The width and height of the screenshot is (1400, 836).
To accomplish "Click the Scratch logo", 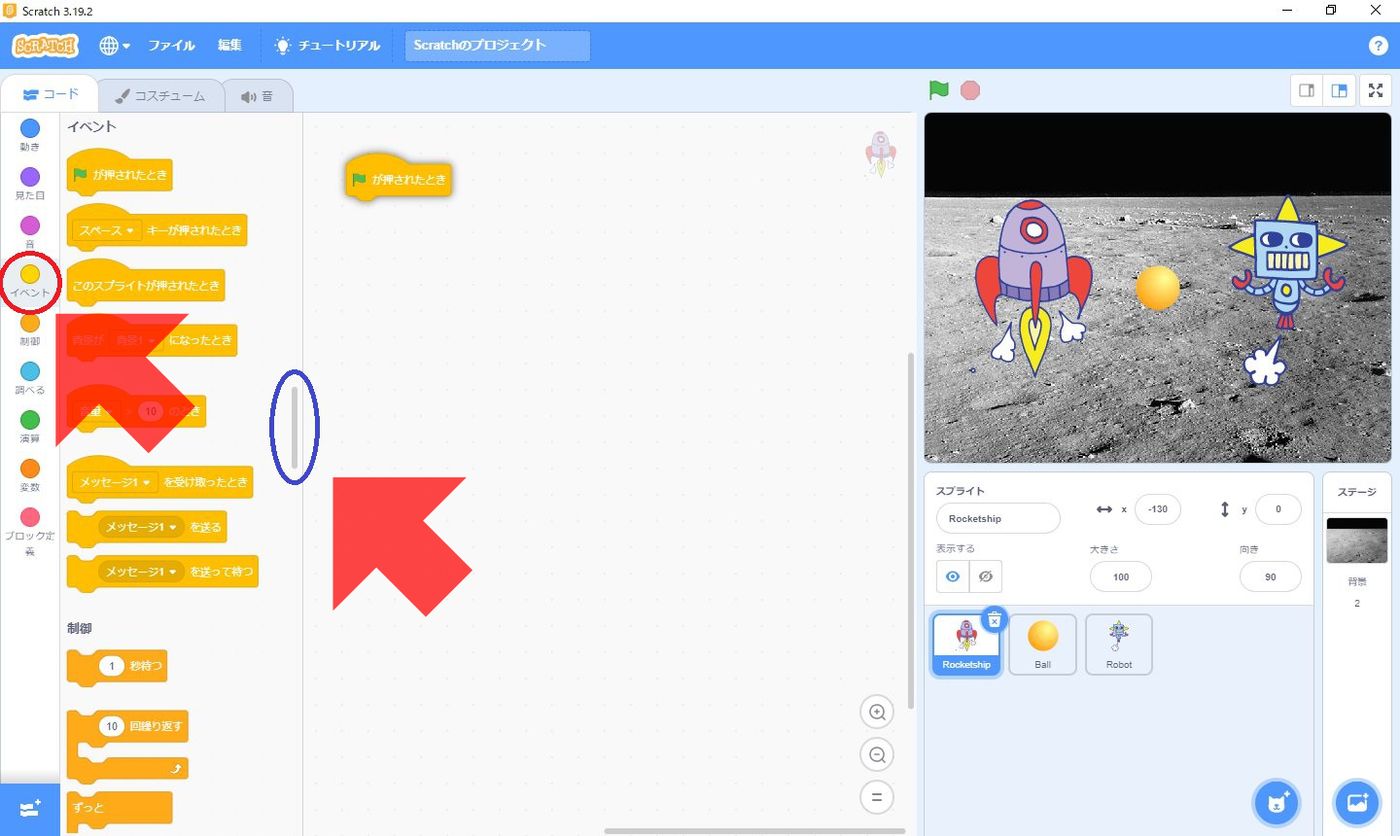I will pyautogui.click(x=44, y=46).
